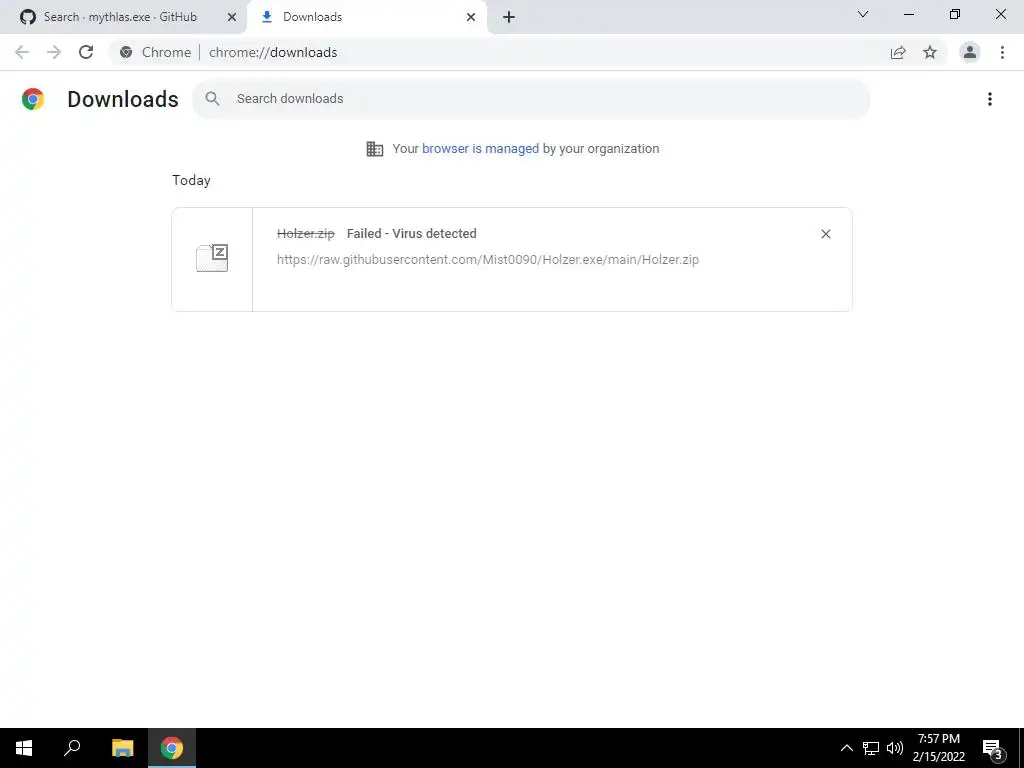Open the profile avatar menu
Screen dimensions: 1024x768
(970, 52)
